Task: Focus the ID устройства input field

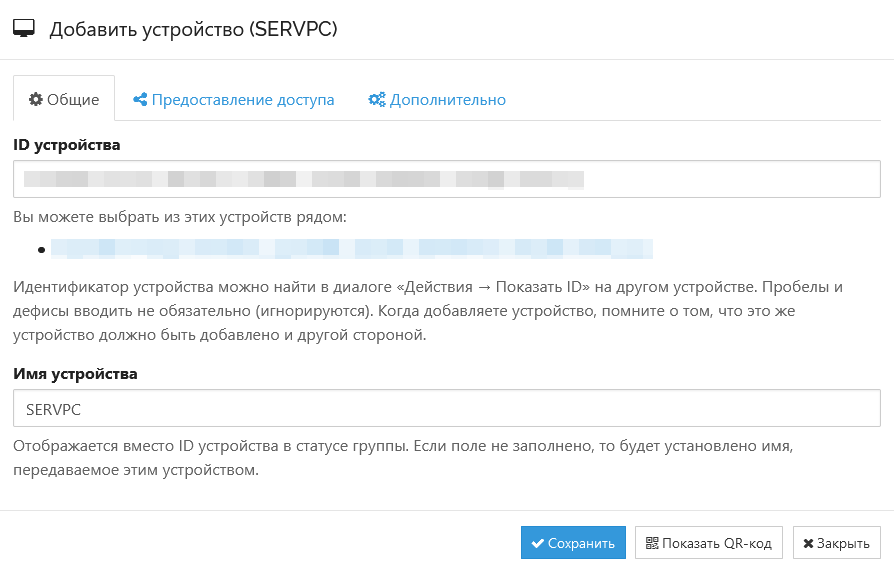Action: pyautogui.click(x=447, y=179)
